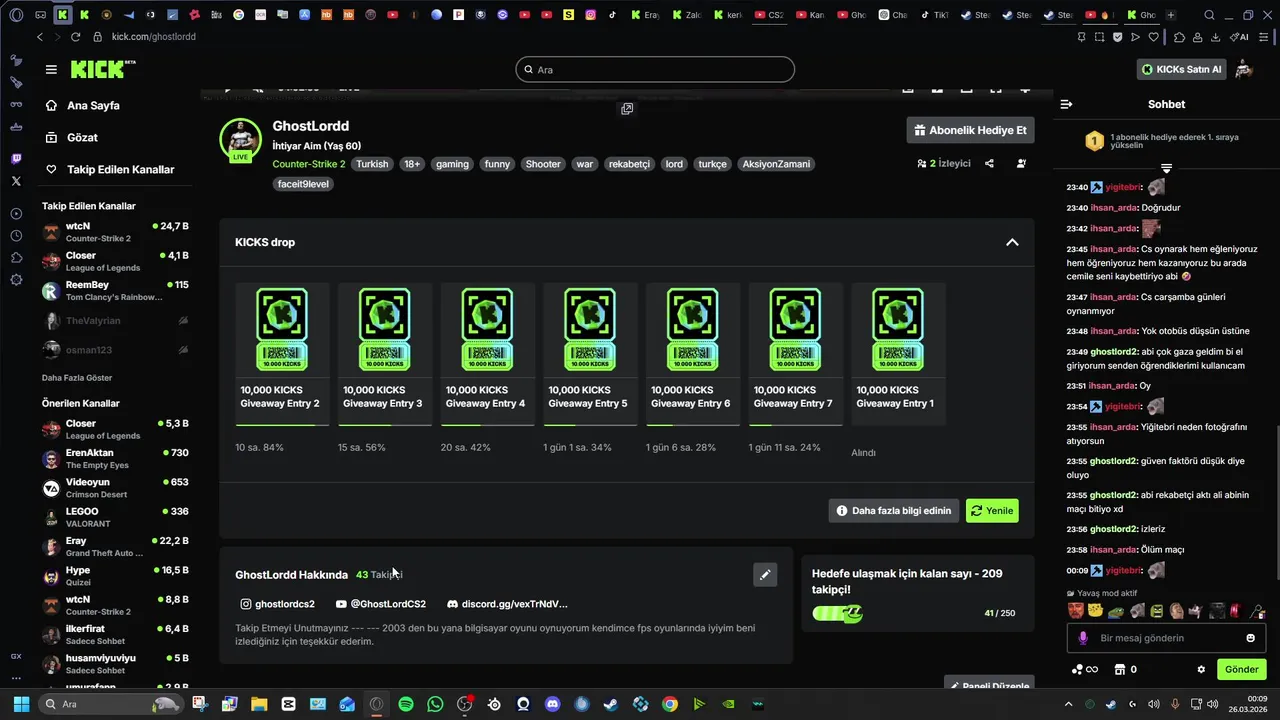
Task: Click the user-check follow icon beside share
Action: pyautogui.click(x=1021, y=163)
